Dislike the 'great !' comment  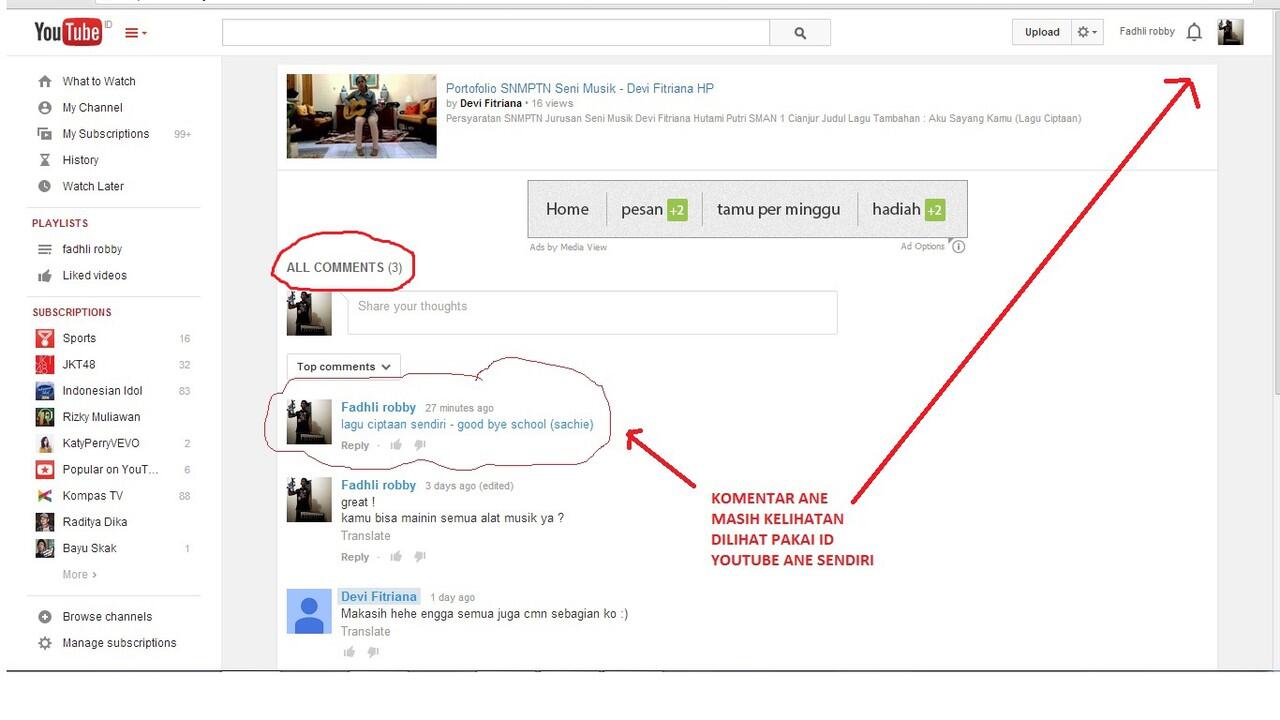(x=420, y=557)
